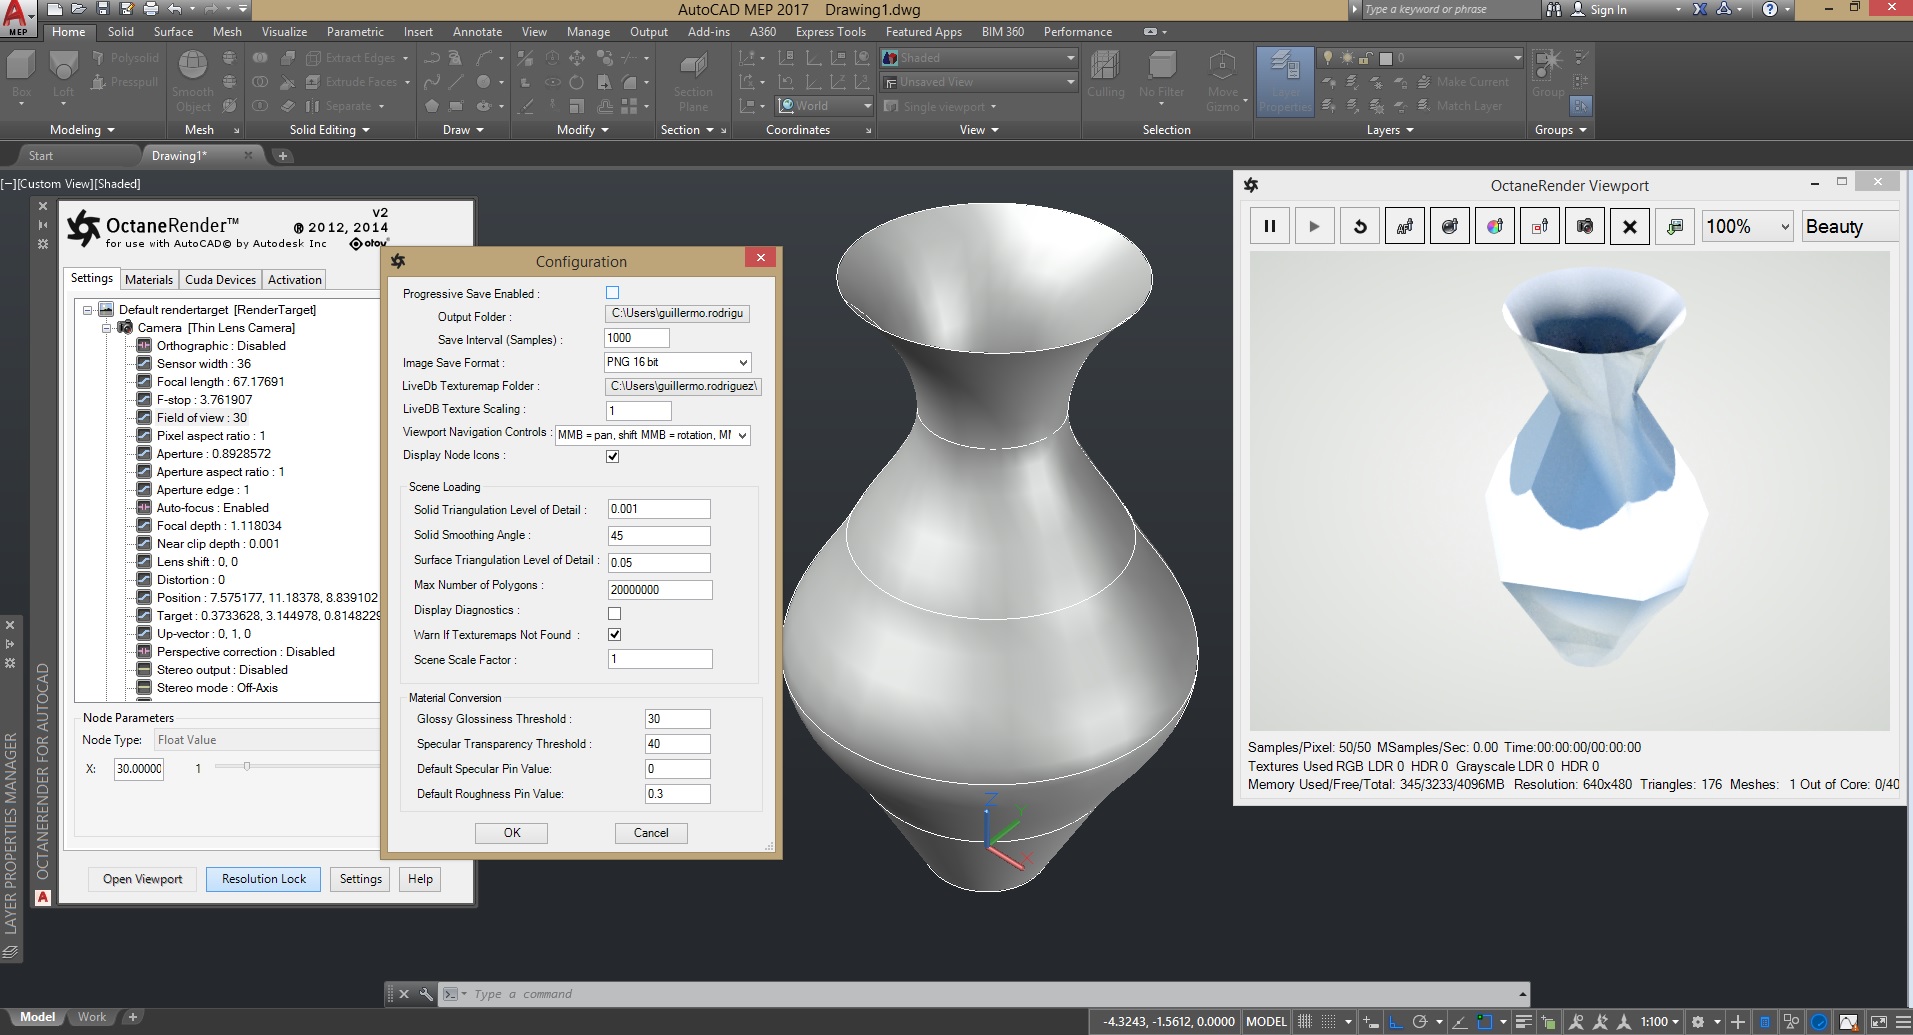1913x1035 pixels.
Task: Click the Open Viewport button
Action: tap(143, 879)
